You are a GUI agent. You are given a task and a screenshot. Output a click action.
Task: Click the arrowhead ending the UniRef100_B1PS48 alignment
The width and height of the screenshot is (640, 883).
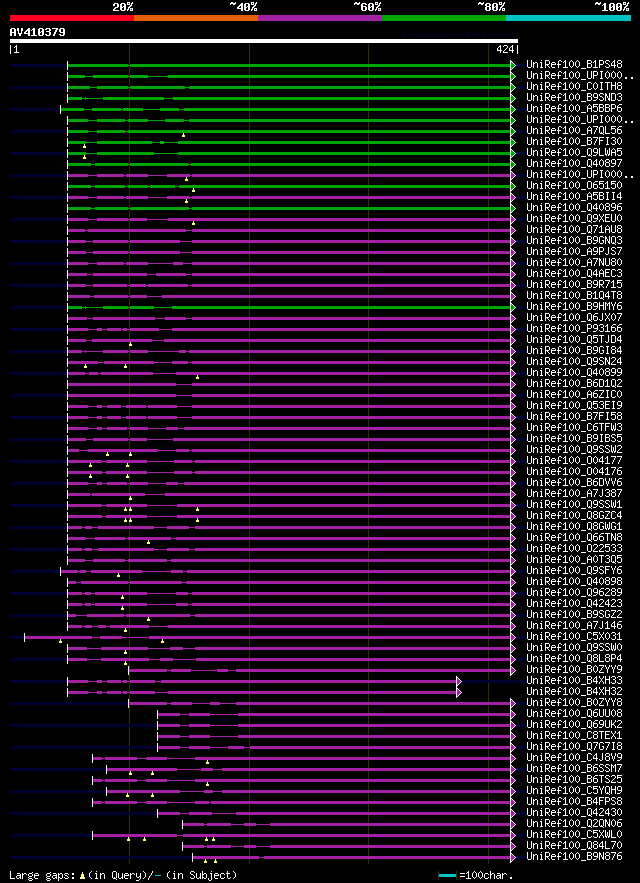pos(513,65)
